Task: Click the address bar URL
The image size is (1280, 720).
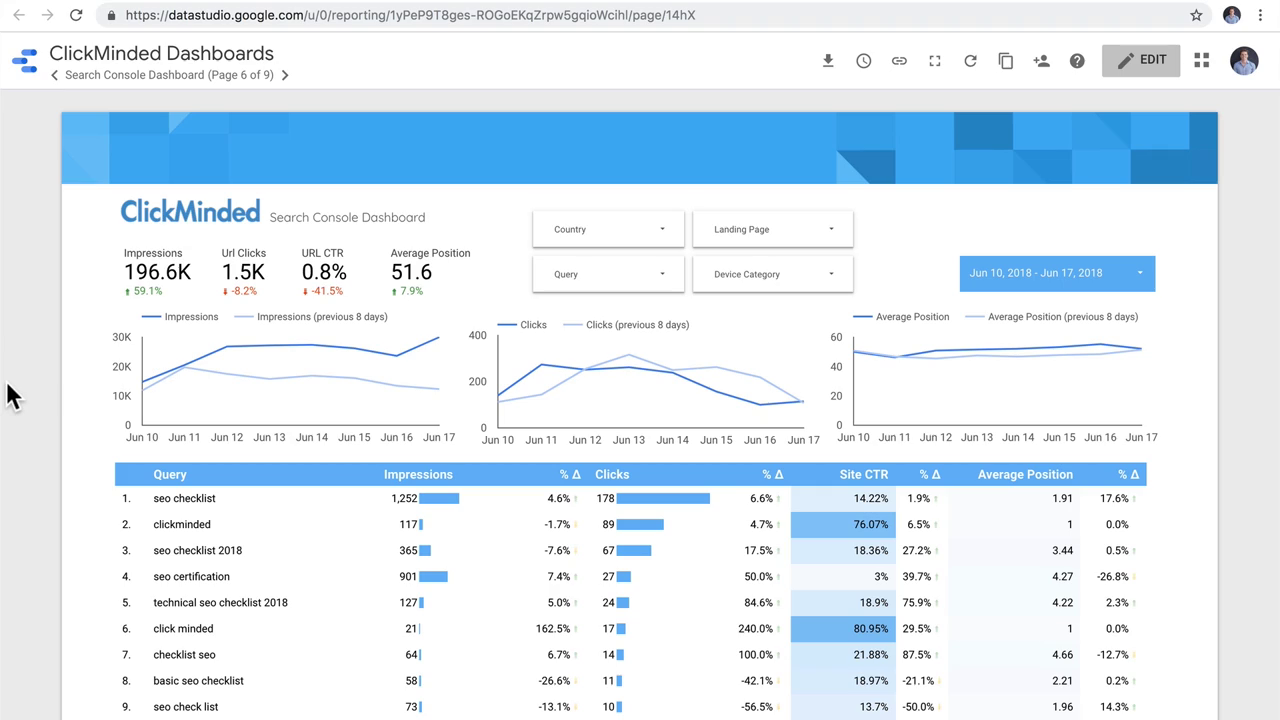Action: pyautogui.click(x=410, y=15)
